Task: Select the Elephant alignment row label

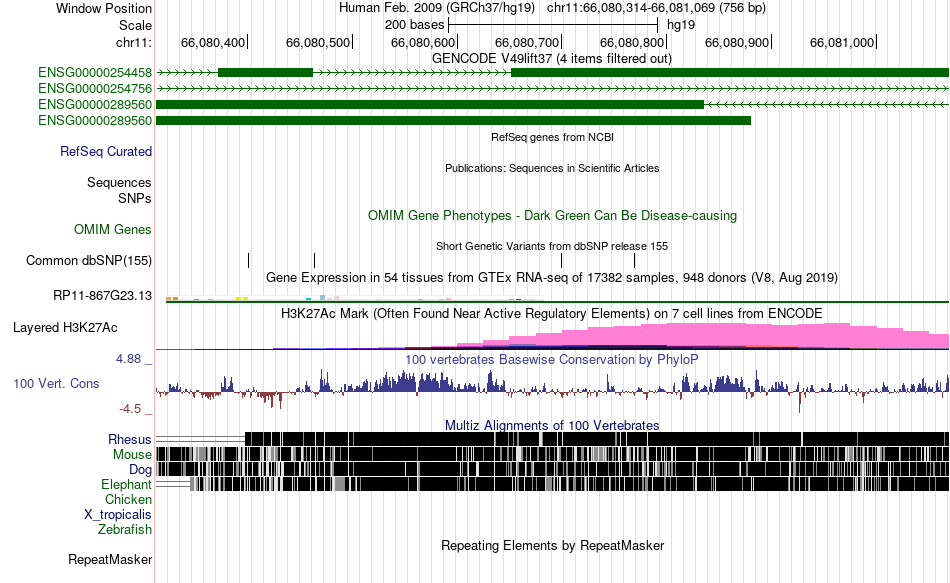Action: tap(127, 485)
